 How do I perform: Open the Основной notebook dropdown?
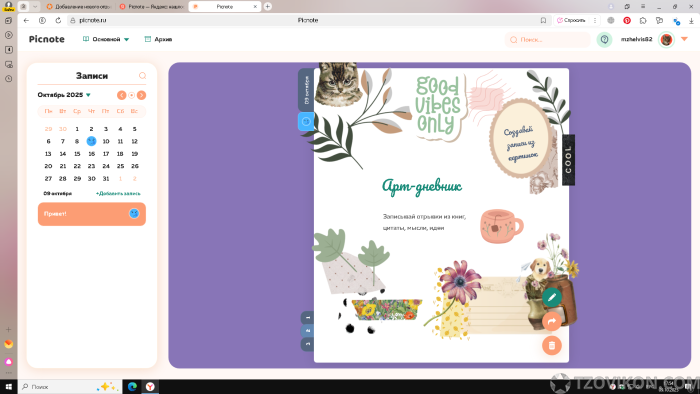[x=106, y=39]
